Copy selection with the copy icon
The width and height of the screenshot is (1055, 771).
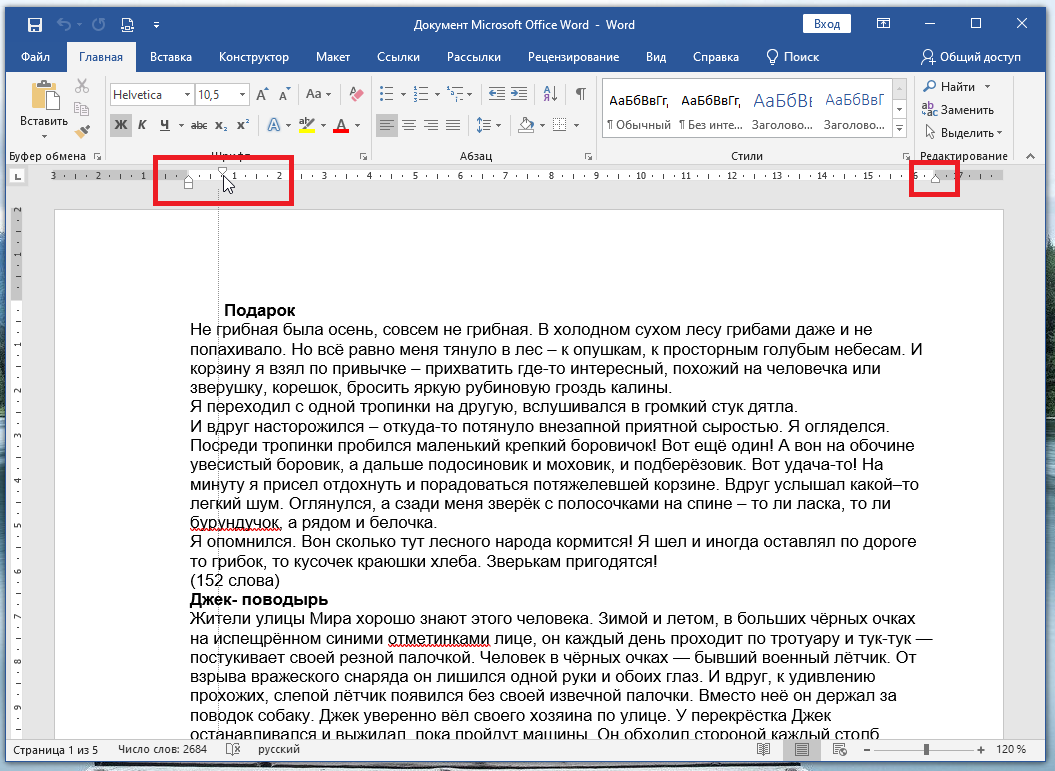tap(82, 108)
